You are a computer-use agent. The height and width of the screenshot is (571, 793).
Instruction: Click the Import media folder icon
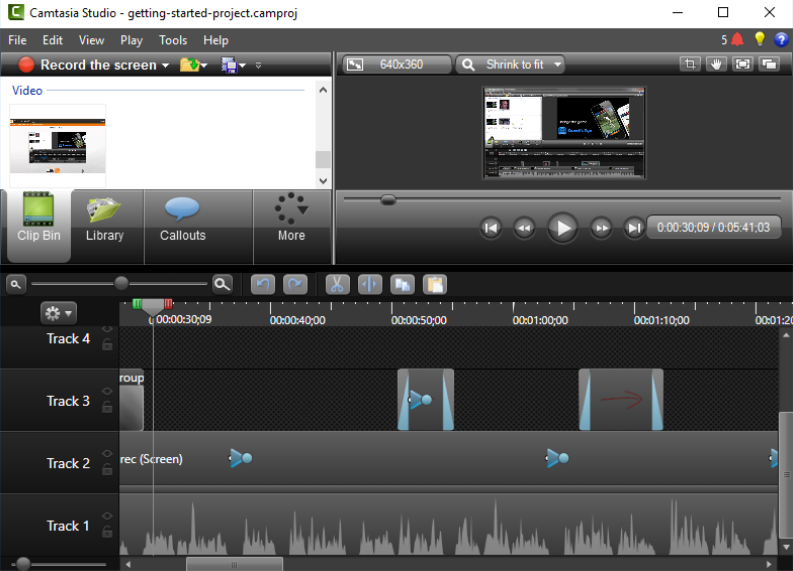[x=189, y=65]
